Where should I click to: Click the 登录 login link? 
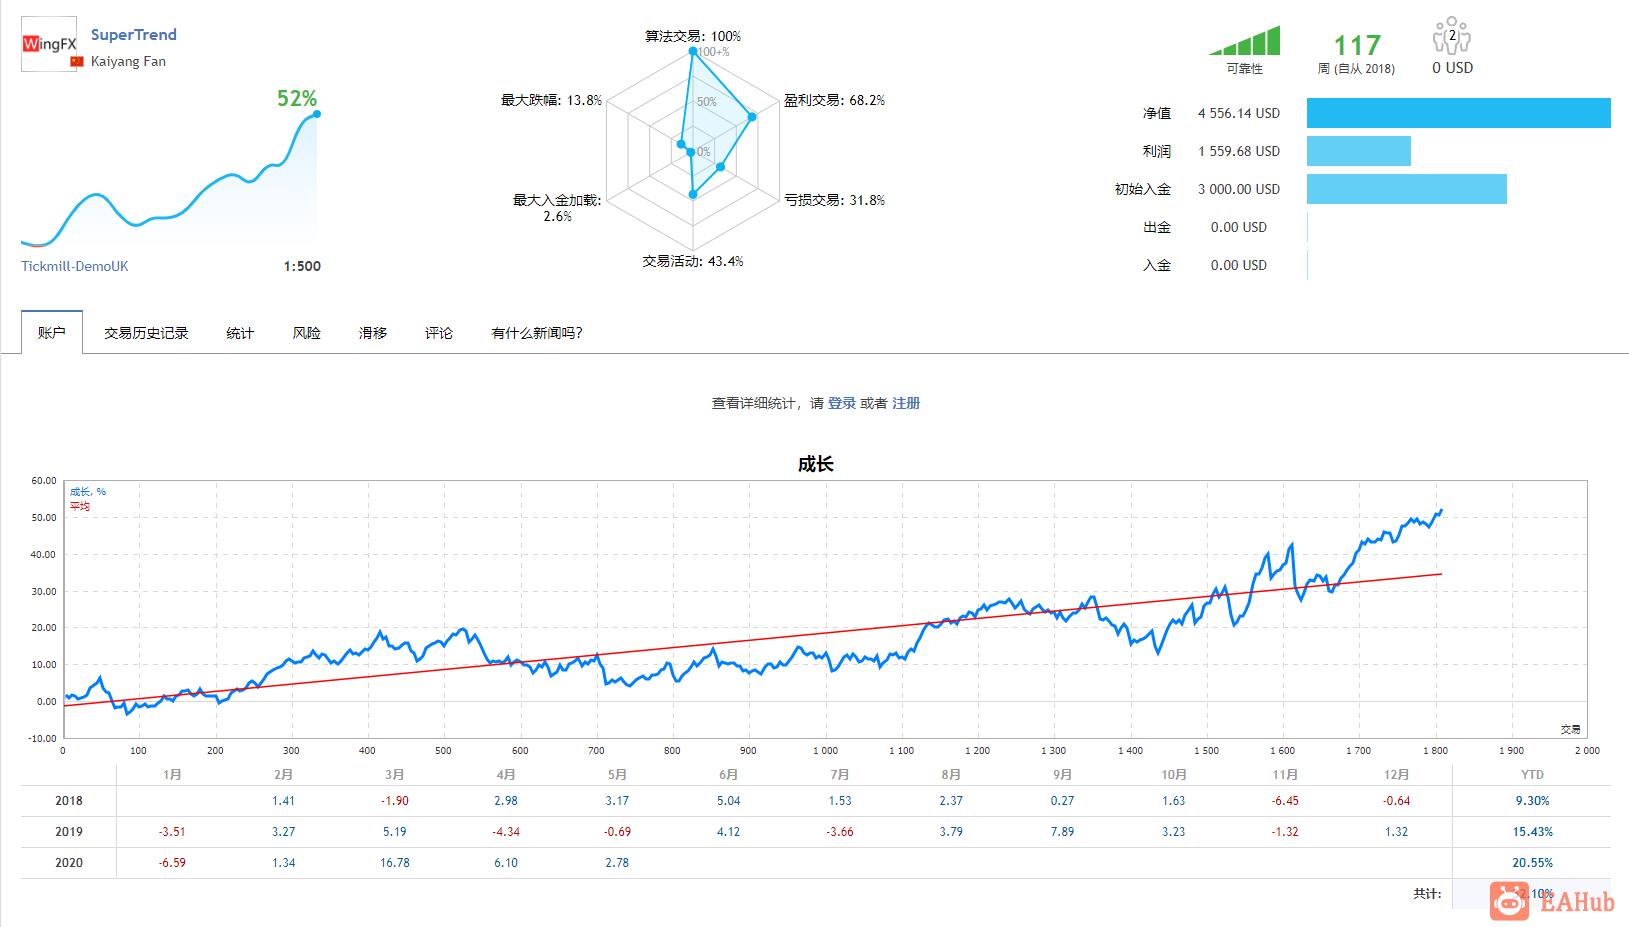(x=842, y=403)
